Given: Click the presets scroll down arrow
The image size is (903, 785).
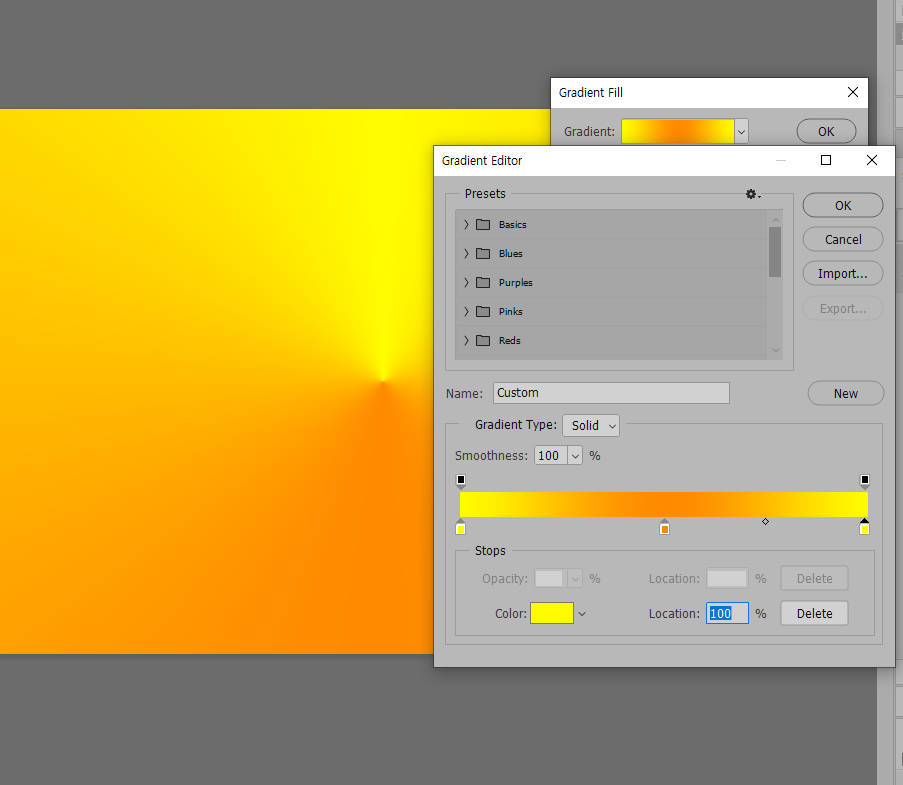Looking at the screenshot, I should point(775,350).
